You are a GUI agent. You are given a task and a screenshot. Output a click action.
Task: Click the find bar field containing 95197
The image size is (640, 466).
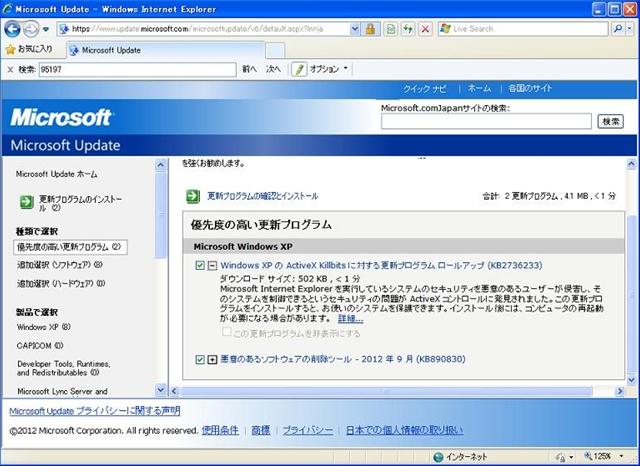tap(138, 69)
